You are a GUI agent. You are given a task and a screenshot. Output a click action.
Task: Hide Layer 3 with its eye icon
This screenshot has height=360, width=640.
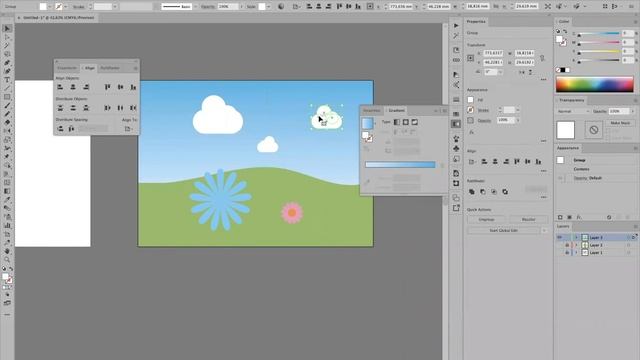tap(560, 237)
